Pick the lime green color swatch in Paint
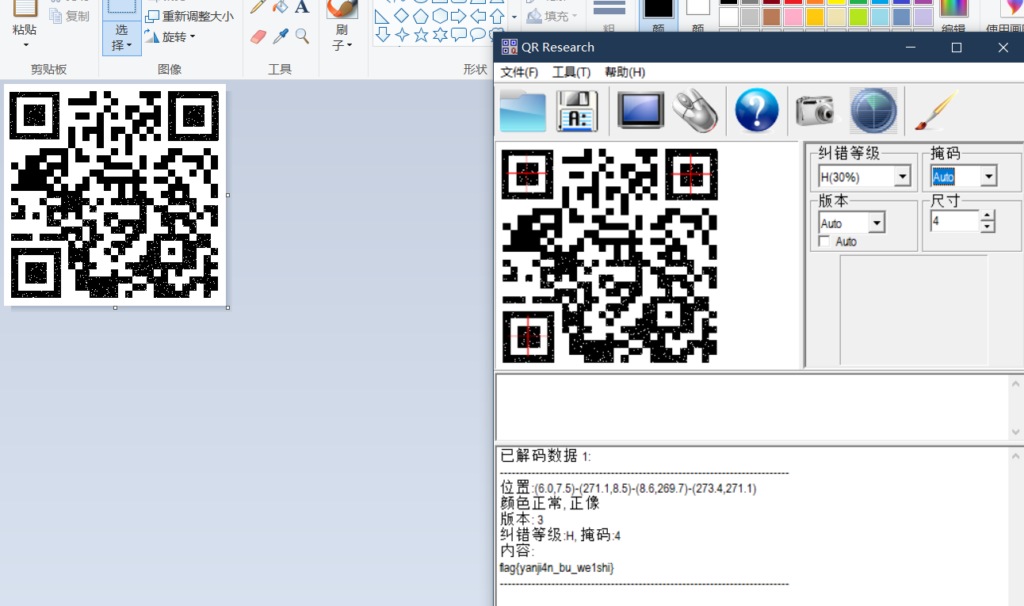The height and width of the screenshot is (606, 1024). tap(858, 16)
